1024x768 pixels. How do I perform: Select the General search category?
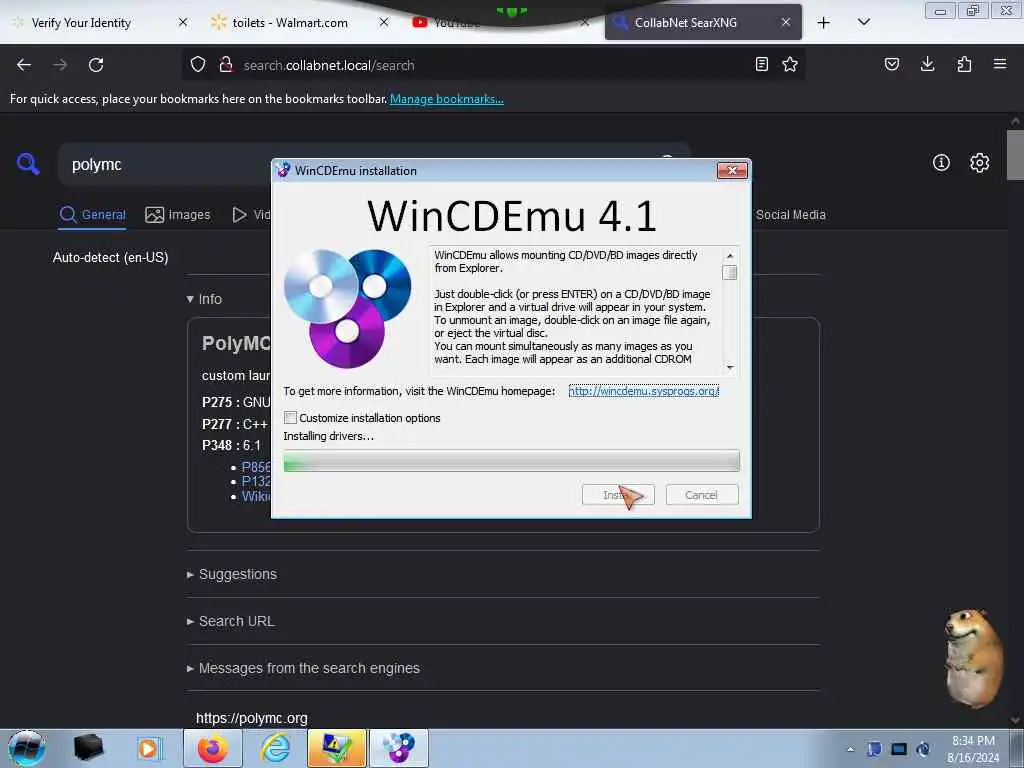pyautogui.click(x=92, y=215)
